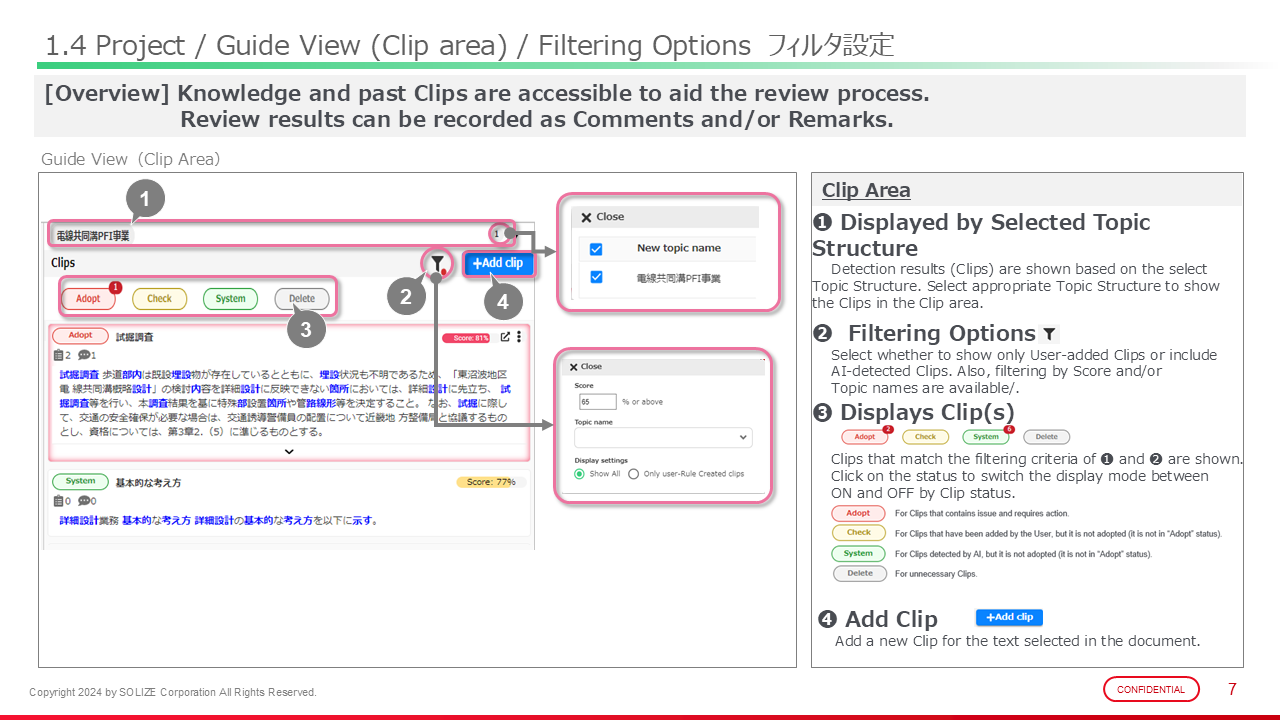Click the clipboard icon on the first clip
Image resolution: width=1280 pixels, height=720 pixels.
click(x=58, y=355)
